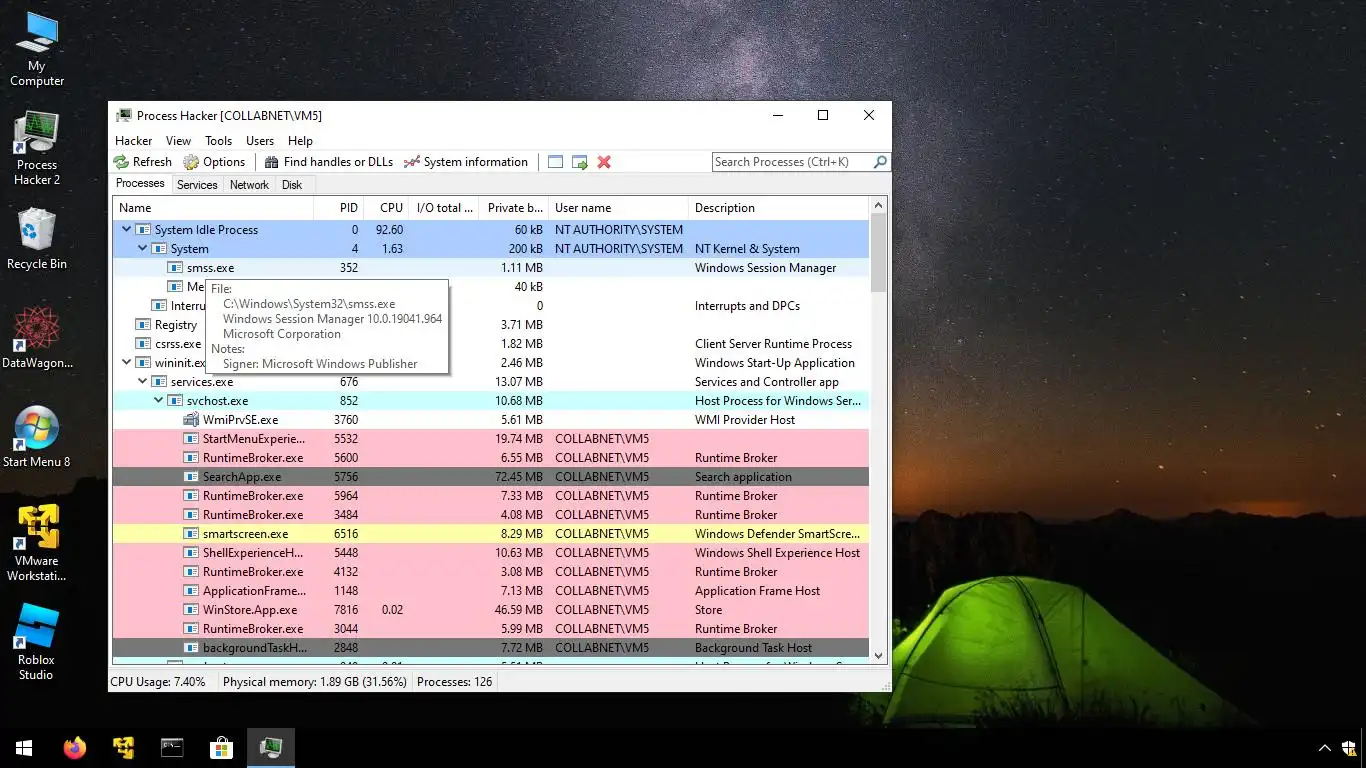Open the Windows Start button
Viewport: 1366px width, 768px height.
coord(24,747)
